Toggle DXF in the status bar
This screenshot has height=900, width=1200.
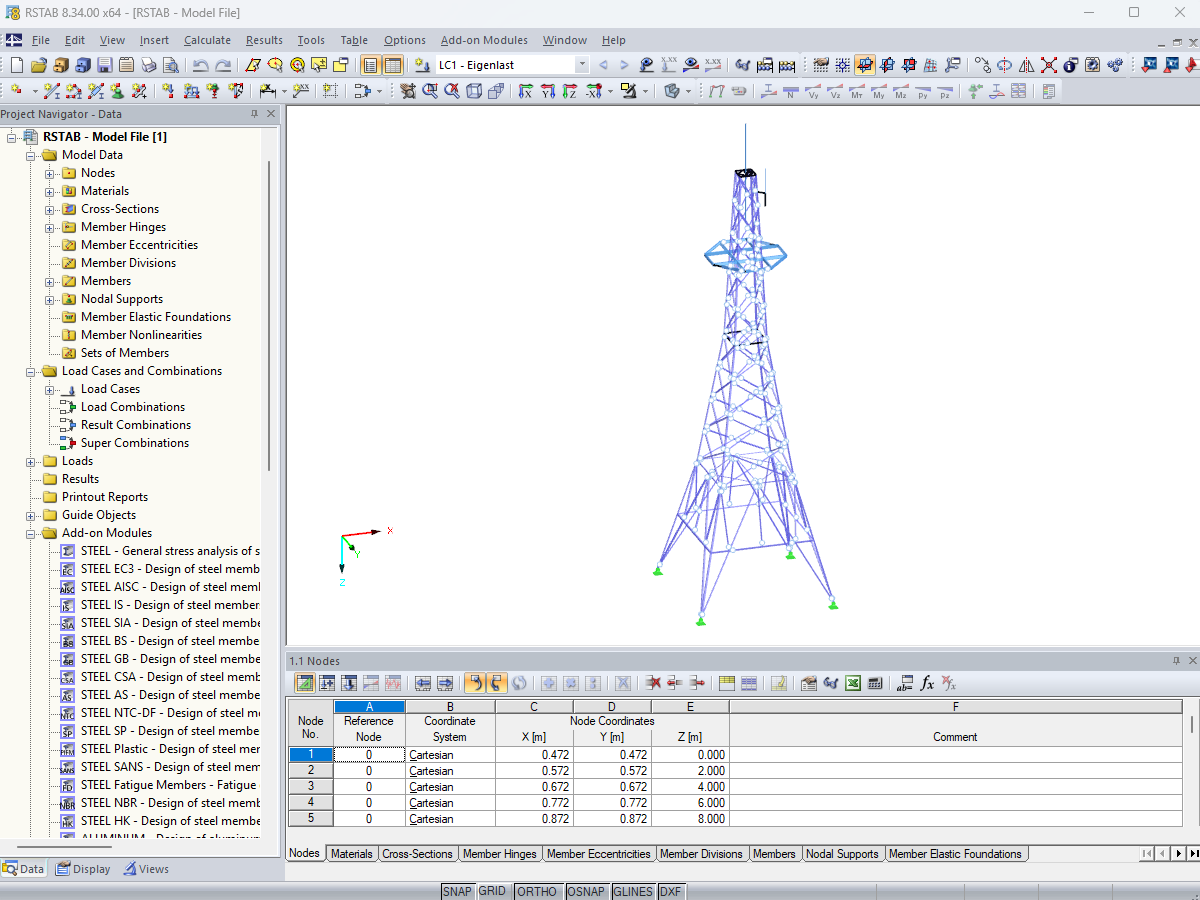(670, 891)
